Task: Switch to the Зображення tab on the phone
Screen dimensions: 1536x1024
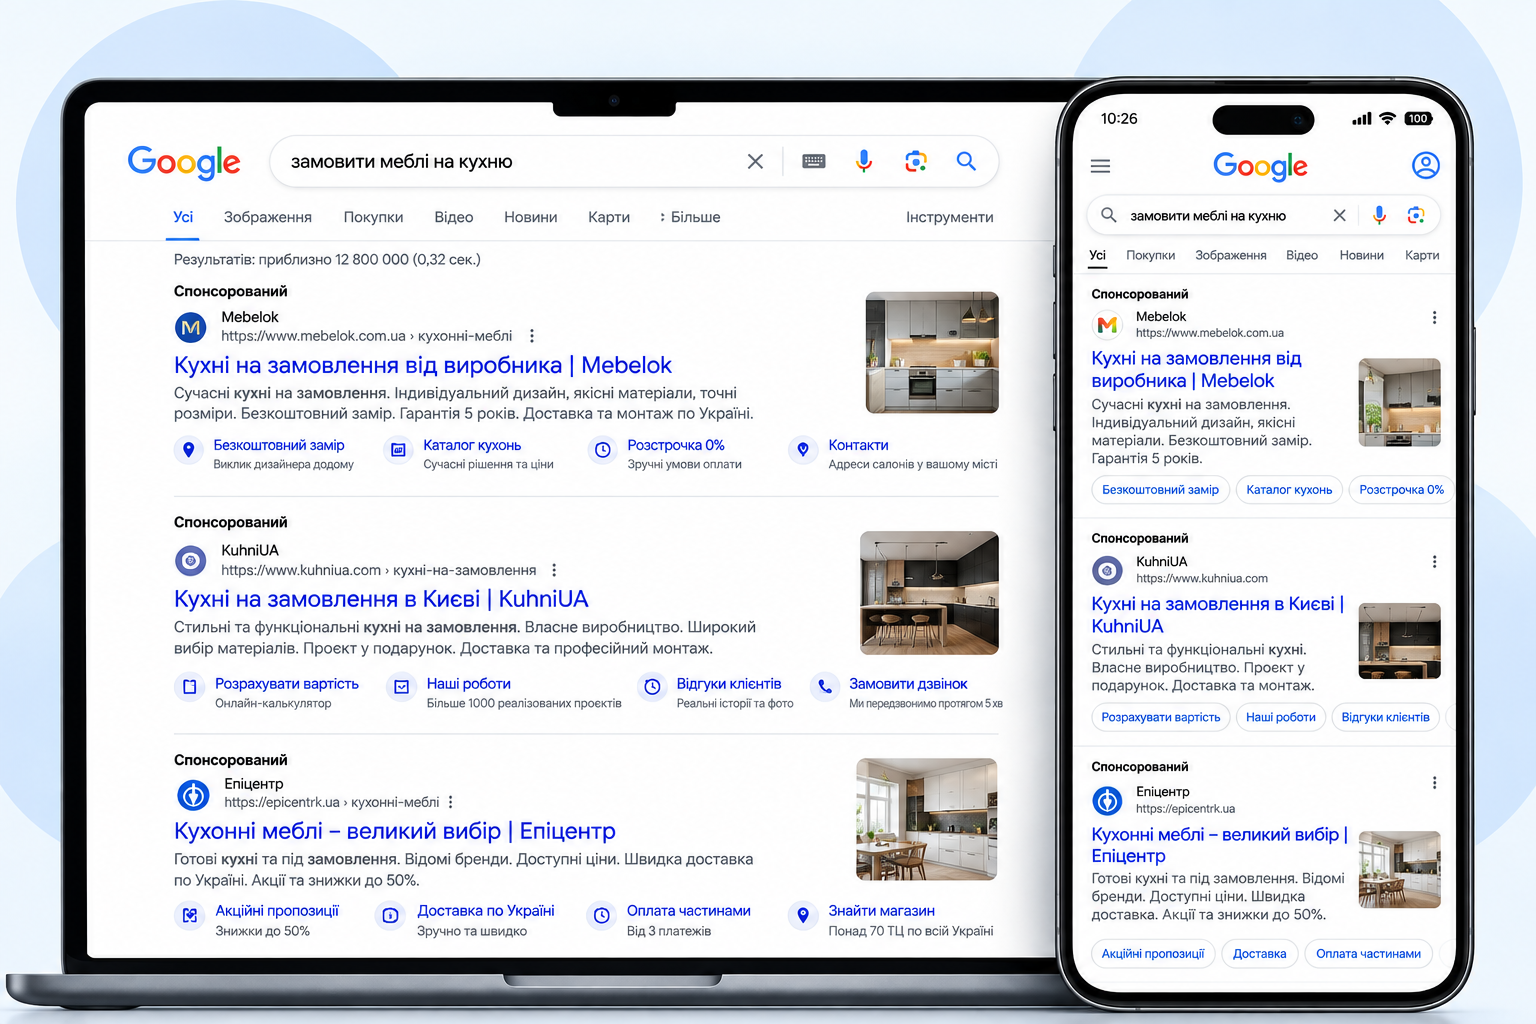Action: (1231, 255)
